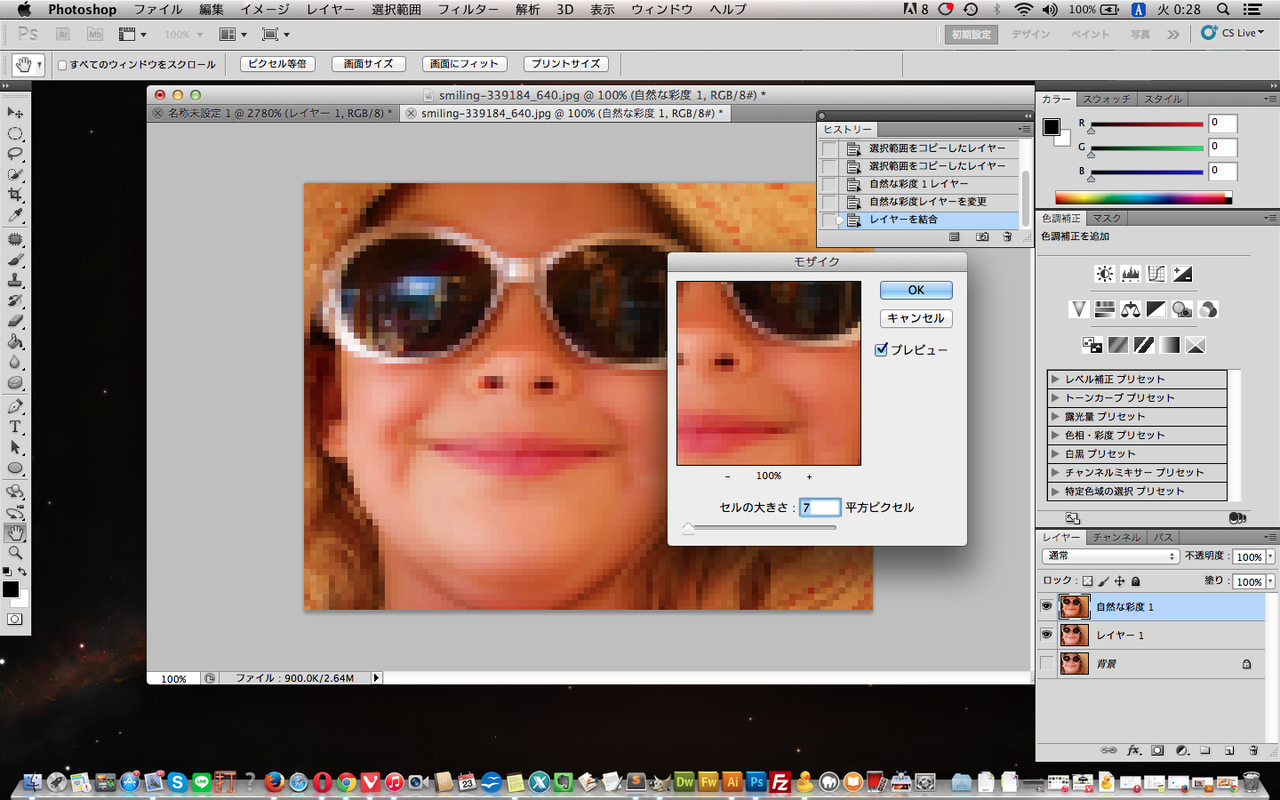Switch to the スウォッチ tab

[1107, 99]
